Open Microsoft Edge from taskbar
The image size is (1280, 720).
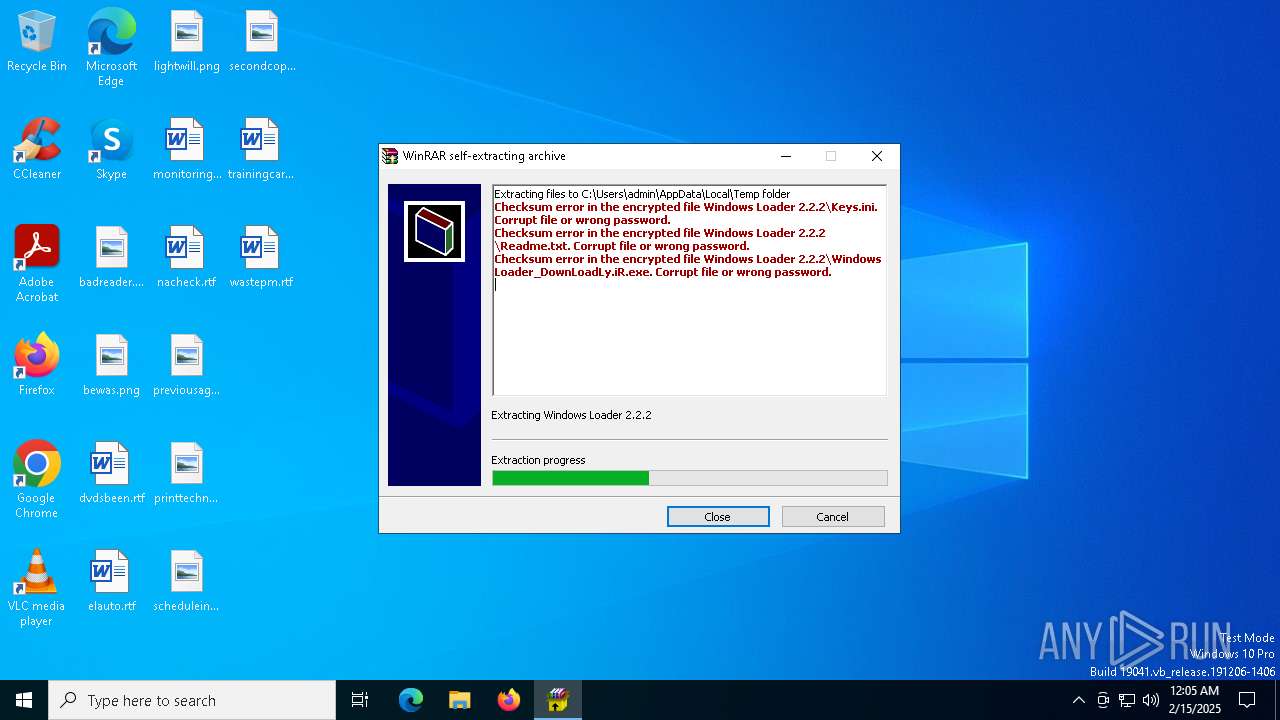pos(411,700)
